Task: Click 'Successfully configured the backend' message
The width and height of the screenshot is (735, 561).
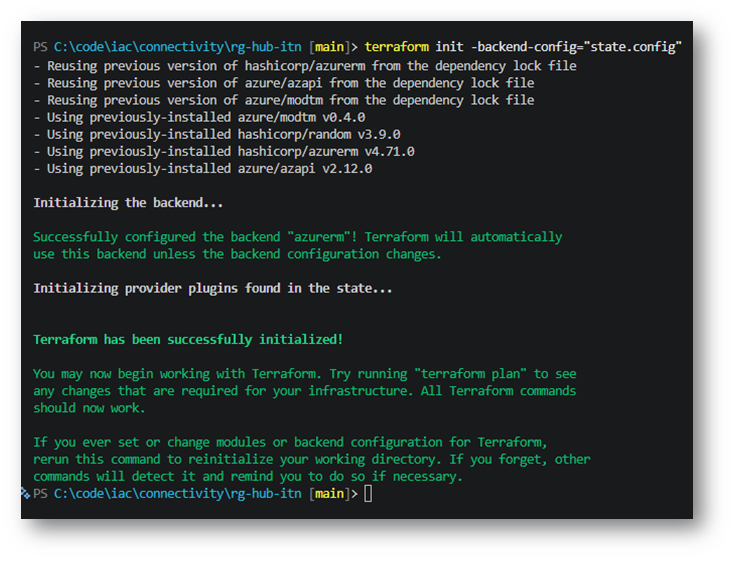Action: point(298,237)
